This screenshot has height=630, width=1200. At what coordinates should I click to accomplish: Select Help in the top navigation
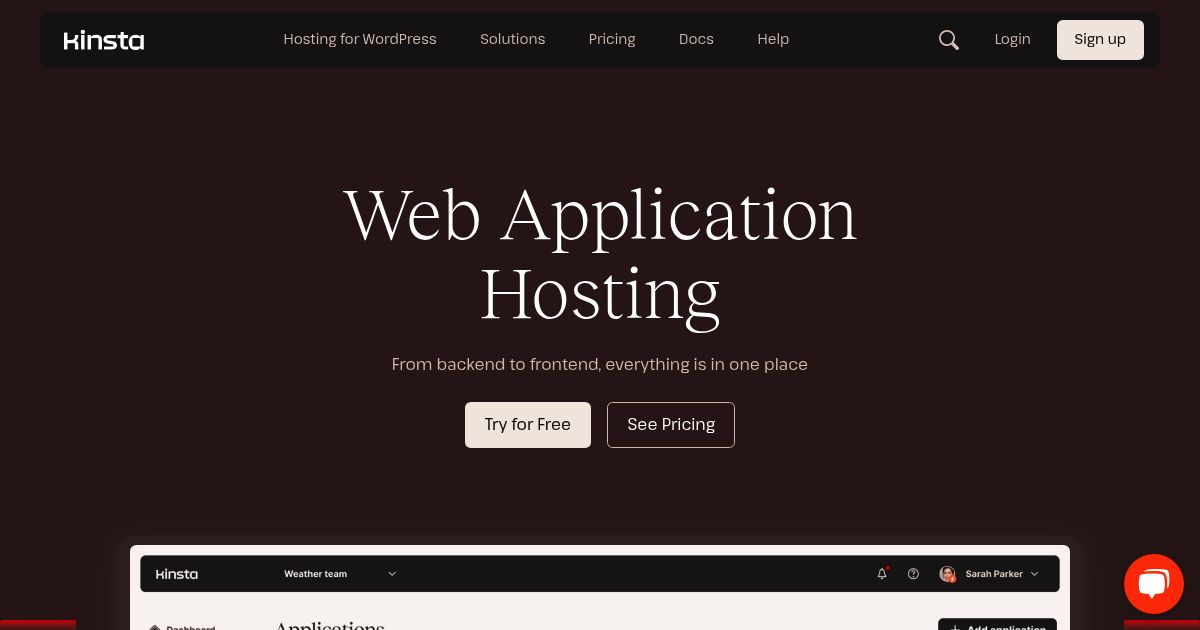[x=773, y=39]
